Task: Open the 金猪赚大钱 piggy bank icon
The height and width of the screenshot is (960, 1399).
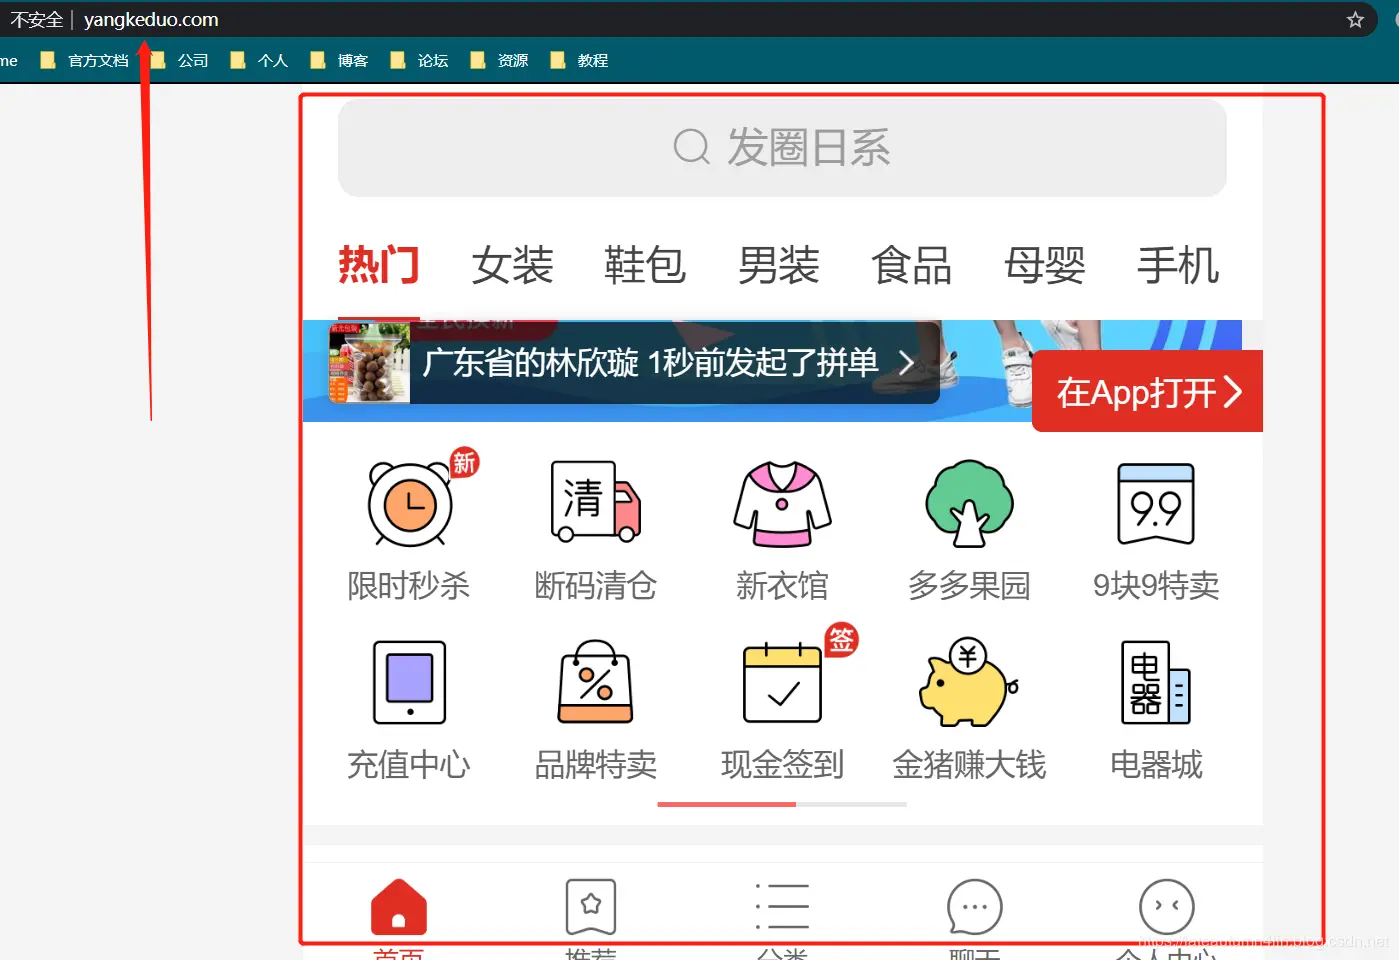Action: pos(969,682)
